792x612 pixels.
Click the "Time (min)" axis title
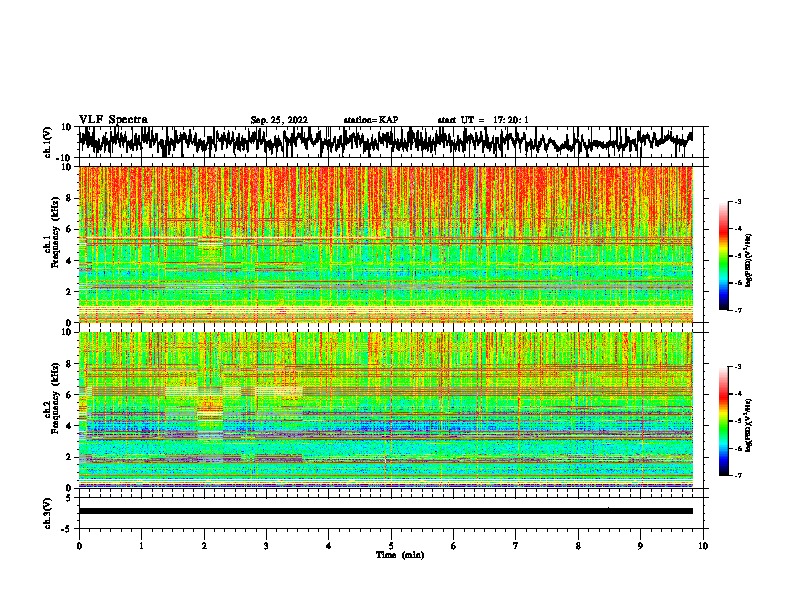(400, 555)
